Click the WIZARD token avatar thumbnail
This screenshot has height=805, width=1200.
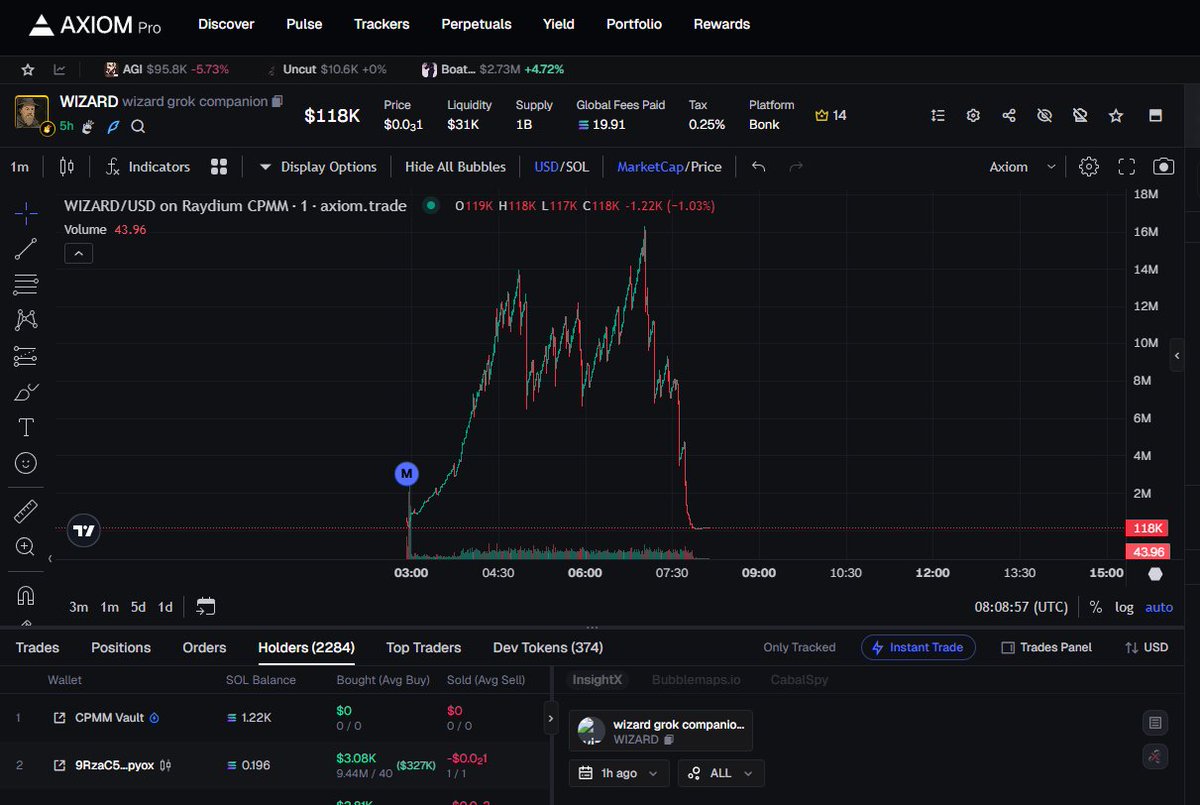33,114
